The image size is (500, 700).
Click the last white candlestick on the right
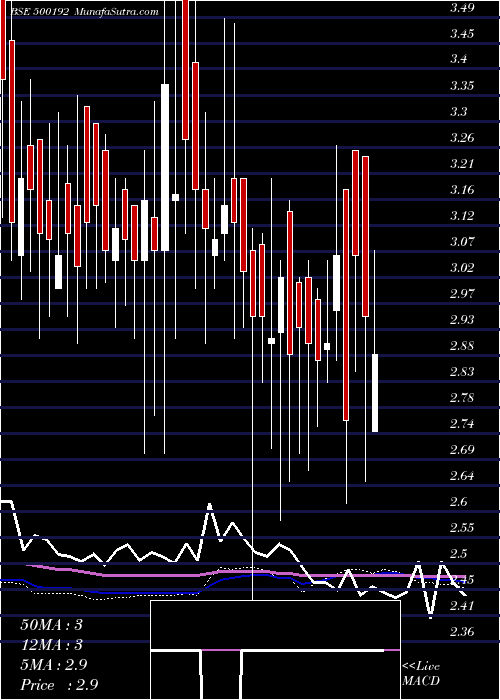pyautogui.click(x=375, y=393)
